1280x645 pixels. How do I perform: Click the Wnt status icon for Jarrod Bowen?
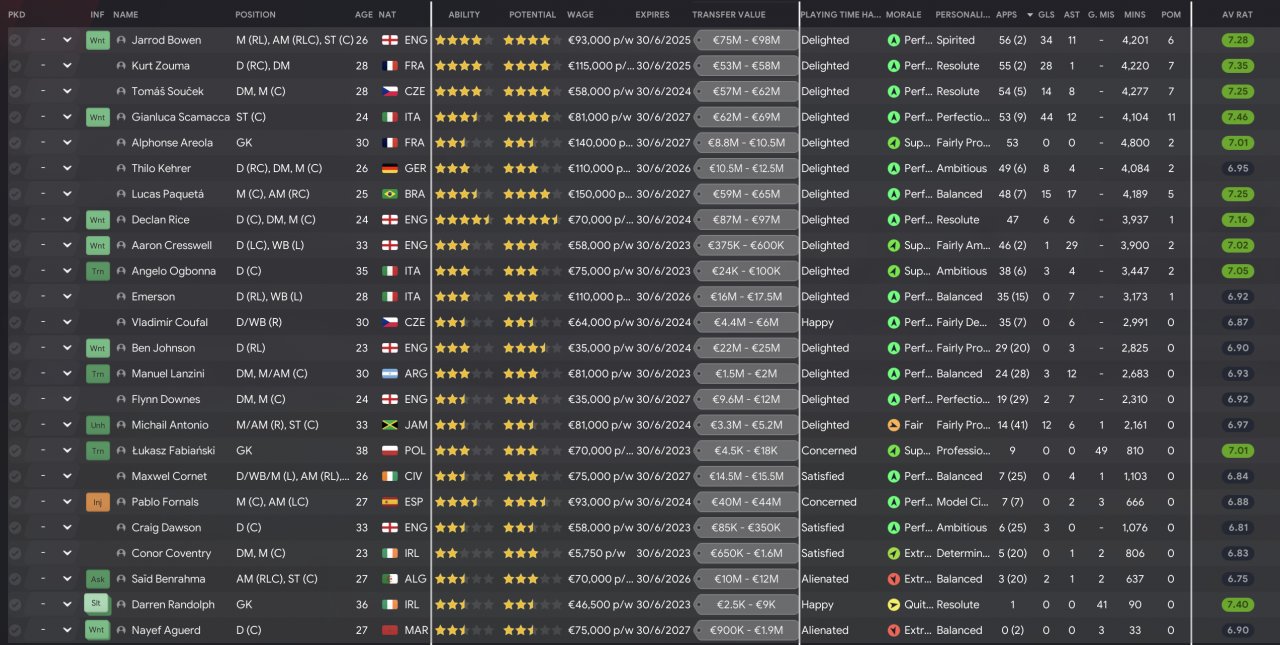97,40
